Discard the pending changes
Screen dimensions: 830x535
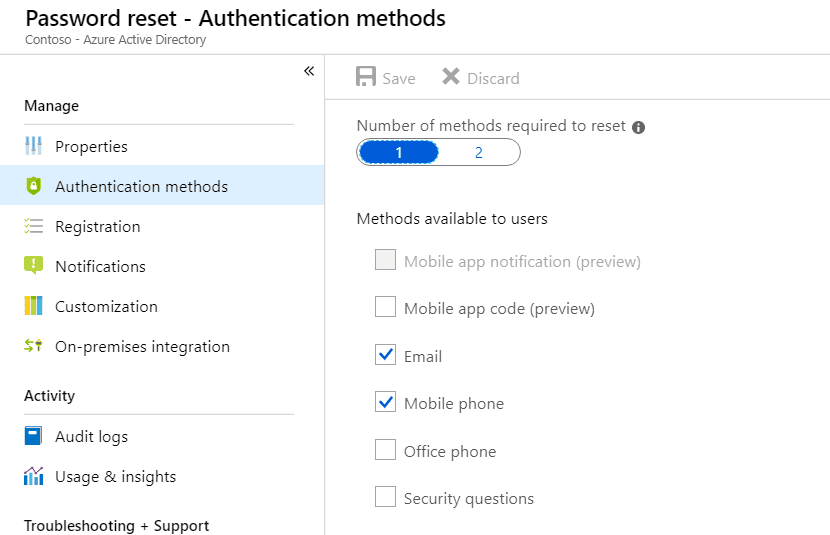coord(481,77)
